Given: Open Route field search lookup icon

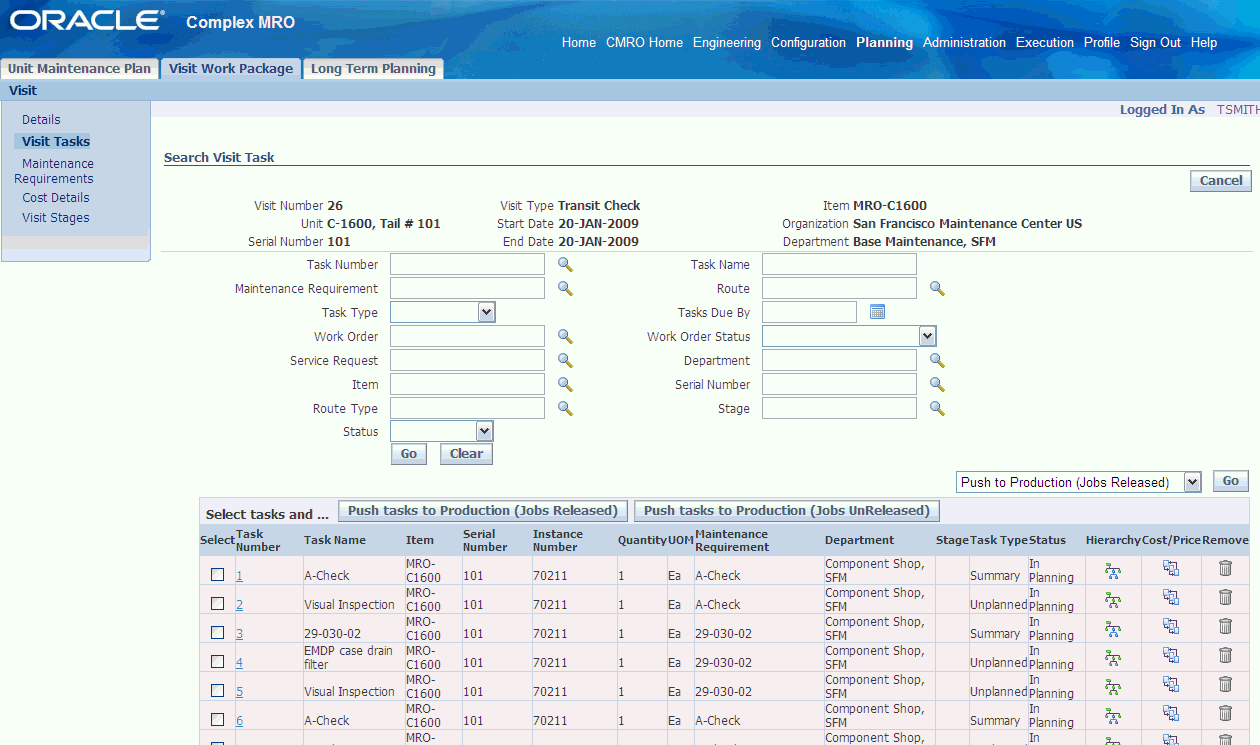Looking at the screenshot, I should 937,288.
